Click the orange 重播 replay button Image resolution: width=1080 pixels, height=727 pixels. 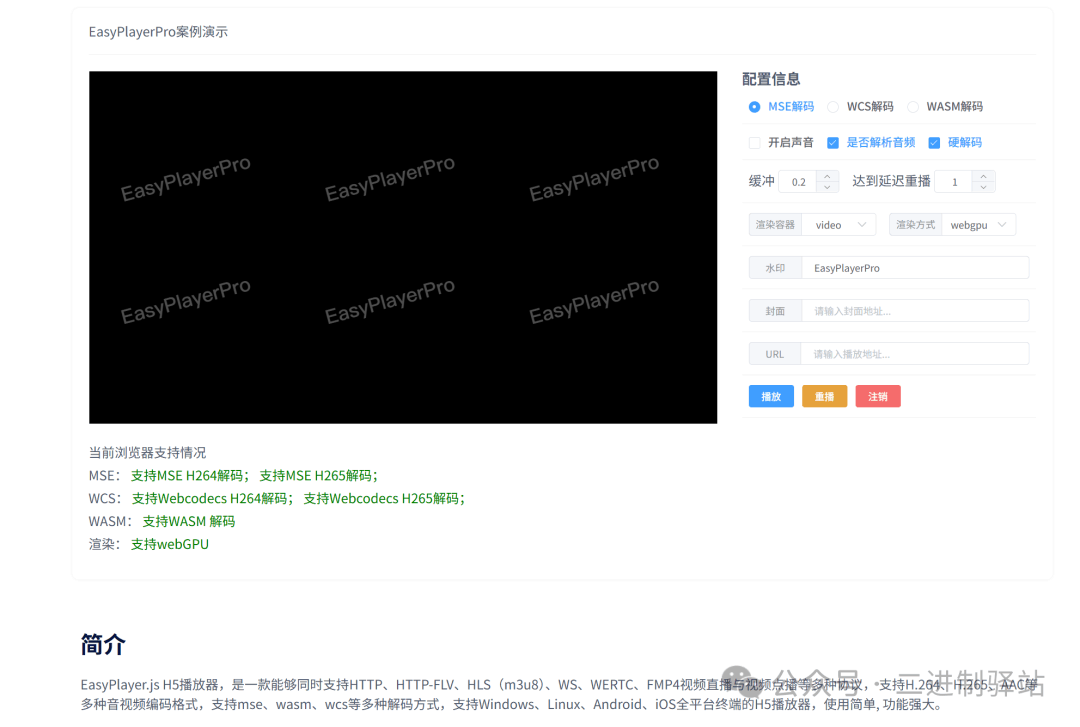coord(824,397)
